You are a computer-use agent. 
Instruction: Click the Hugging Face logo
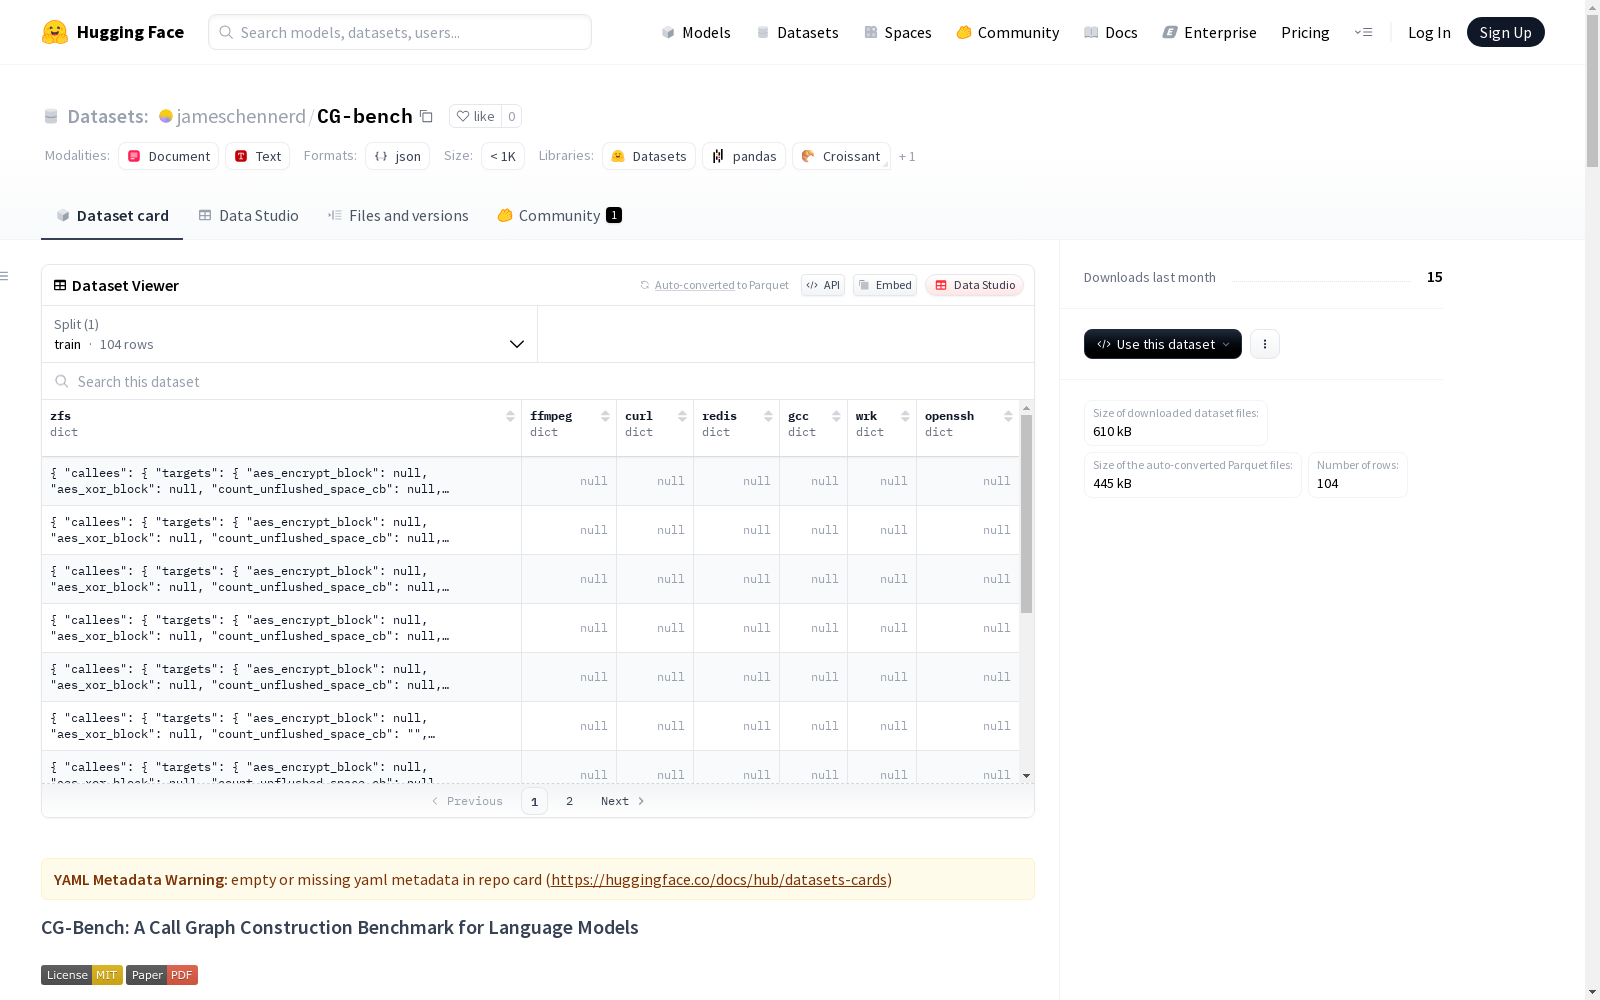tap(113, 32)
